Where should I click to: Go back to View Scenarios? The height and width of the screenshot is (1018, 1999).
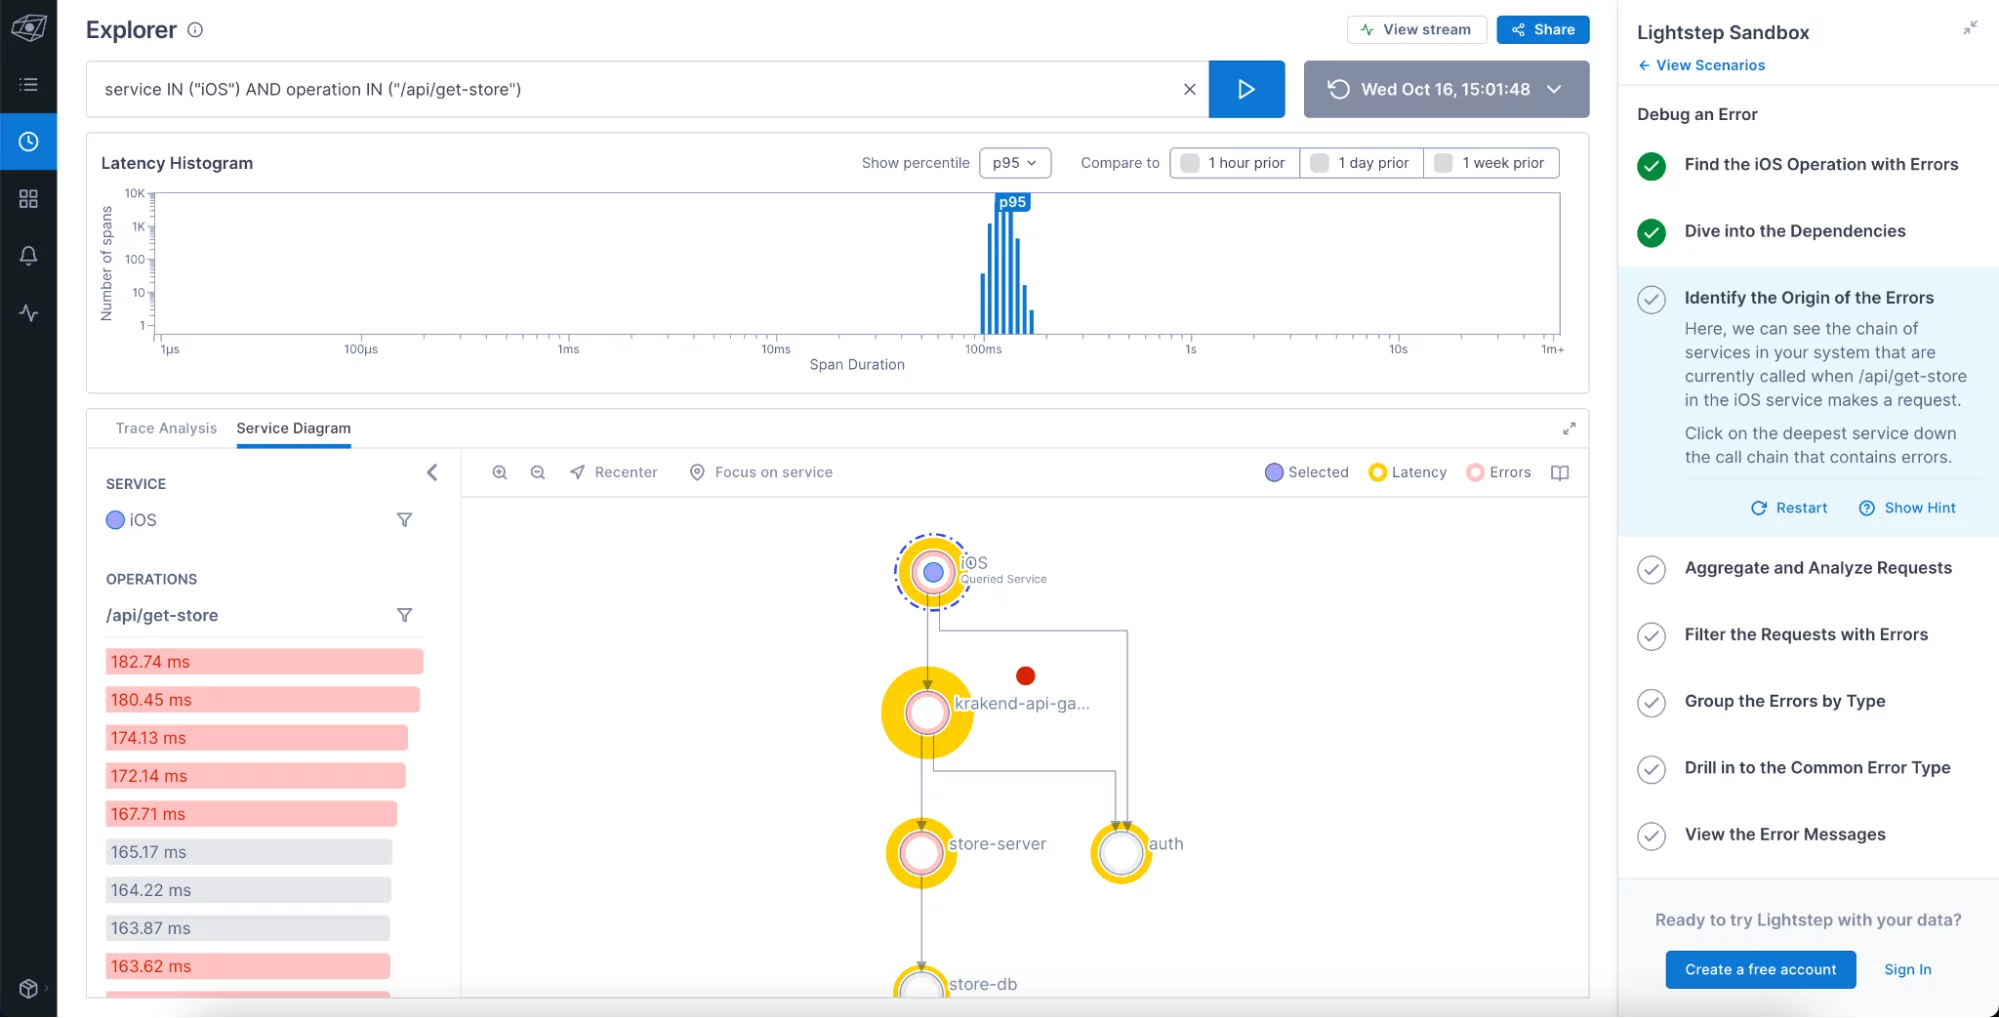point(1701,65)
